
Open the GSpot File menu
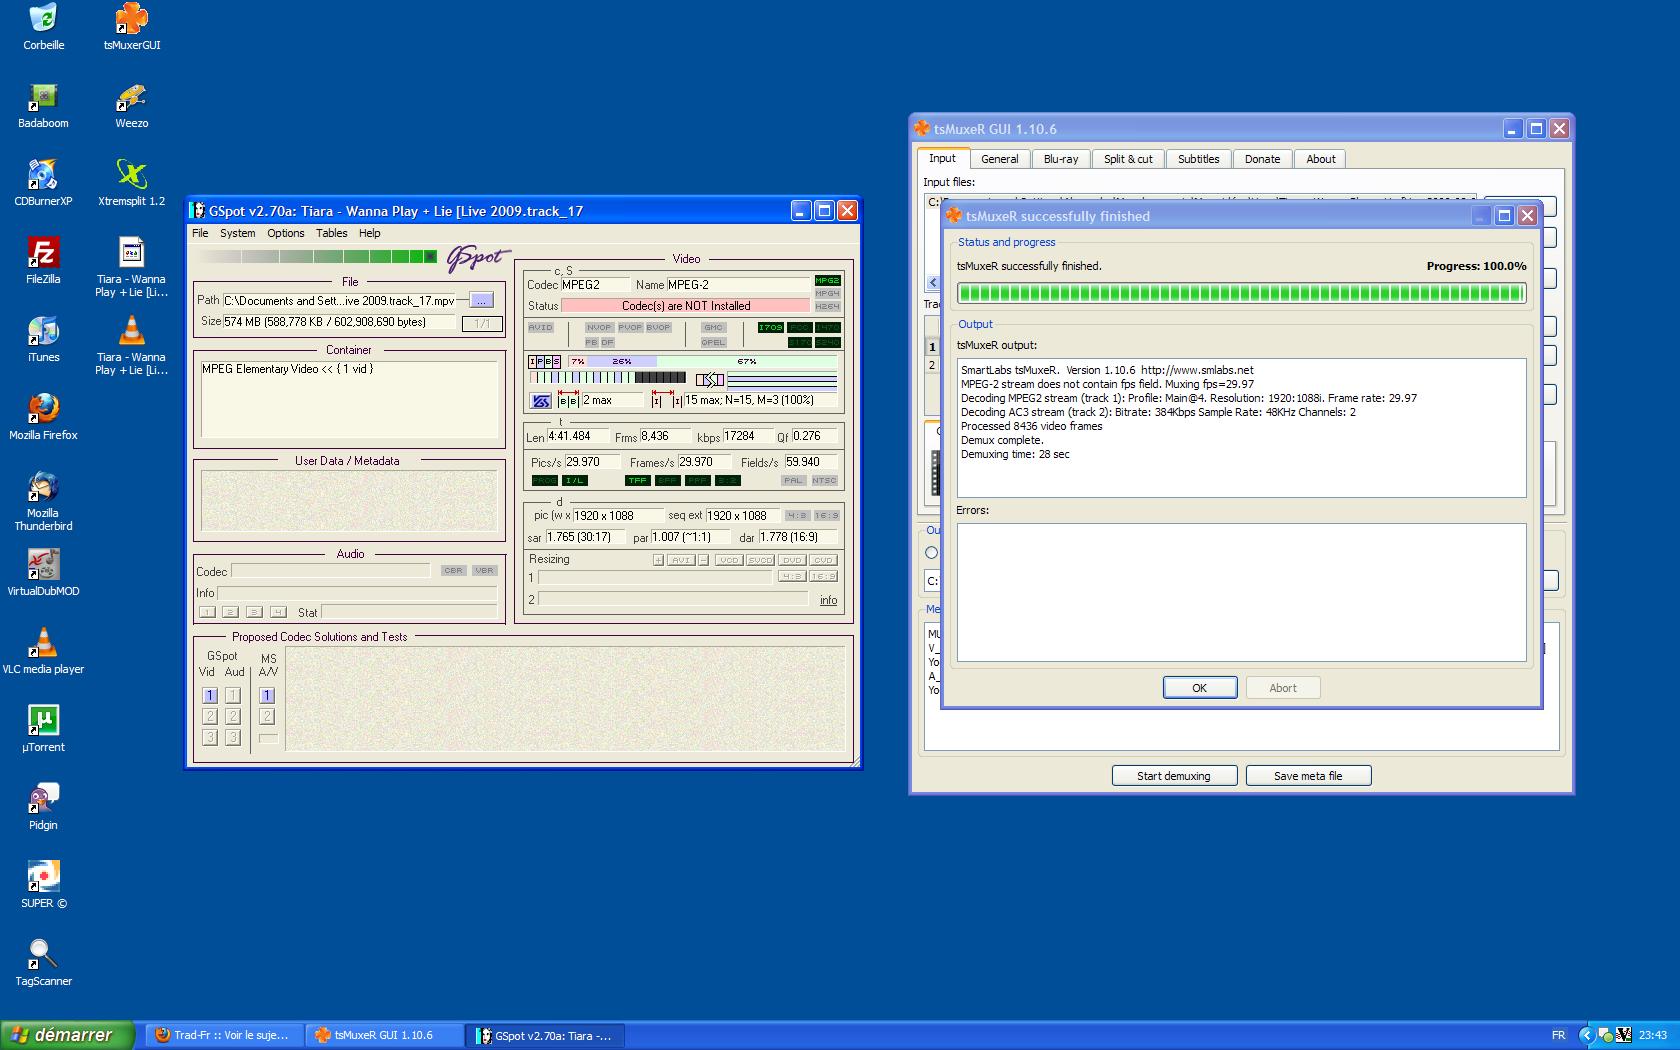pos(200,233)
